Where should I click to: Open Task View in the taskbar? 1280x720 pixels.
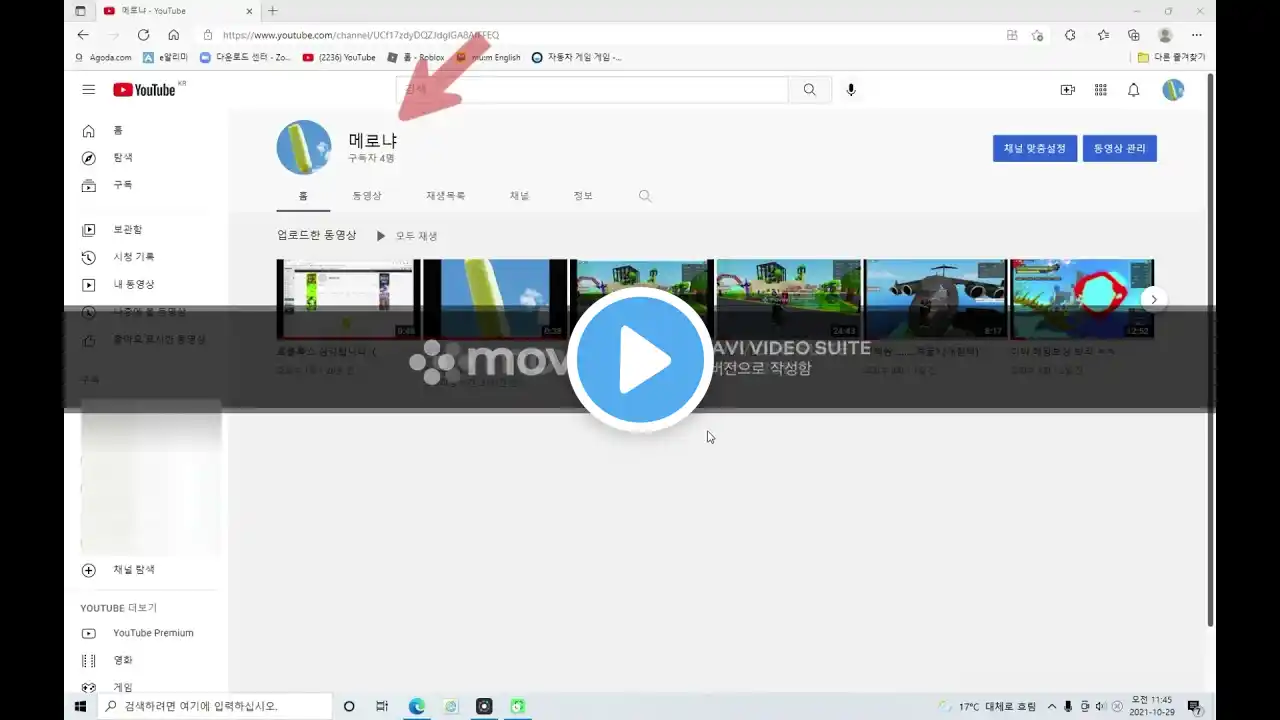[382, 706]
